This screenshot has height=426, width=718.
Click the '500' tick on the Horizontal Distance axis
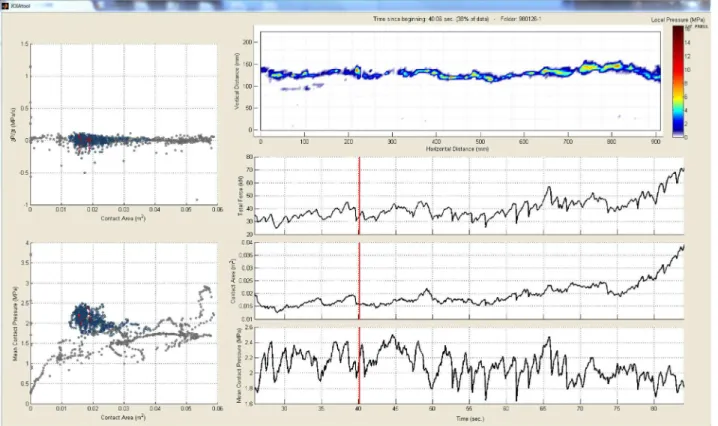480,142
